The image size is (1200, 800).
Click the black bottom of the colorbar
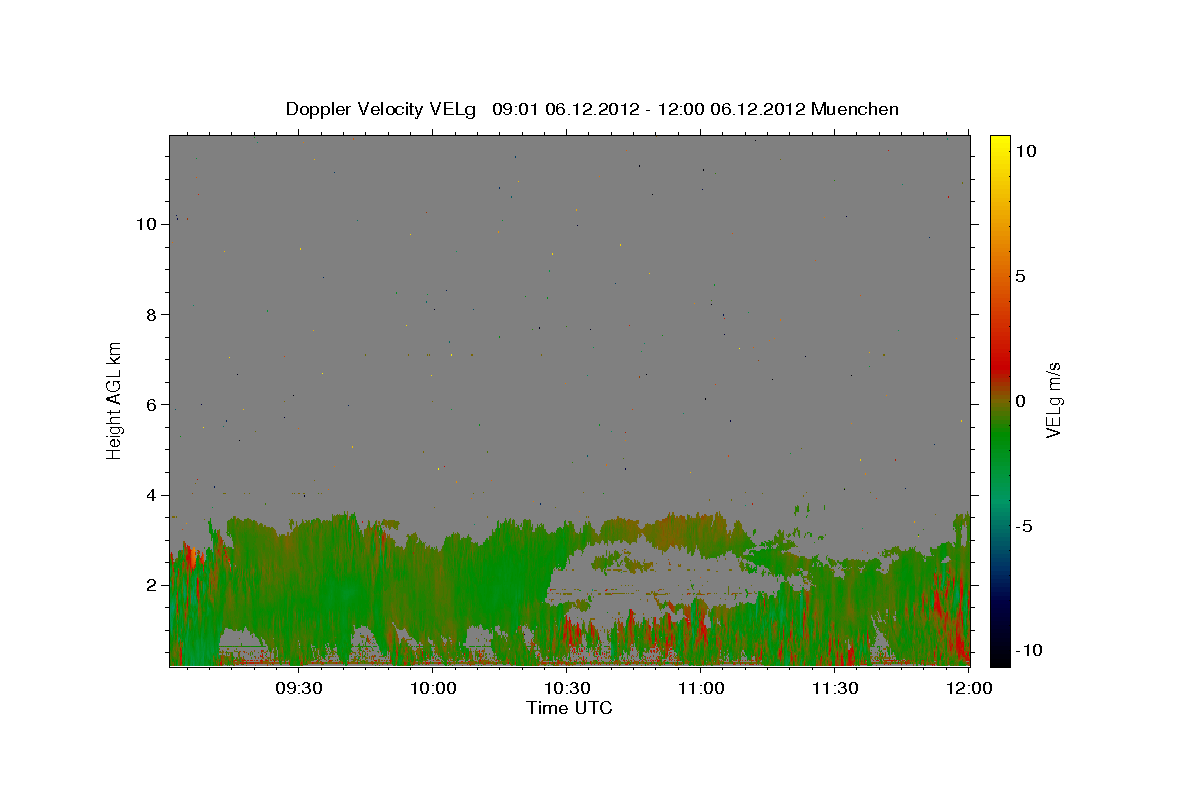pyautogui.click(x=1000, y=657)
